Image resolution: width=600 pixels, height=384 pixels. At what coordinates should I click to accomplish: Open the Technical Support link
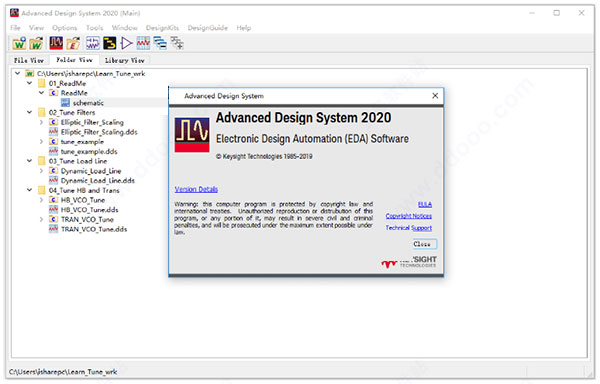[409, 228]
